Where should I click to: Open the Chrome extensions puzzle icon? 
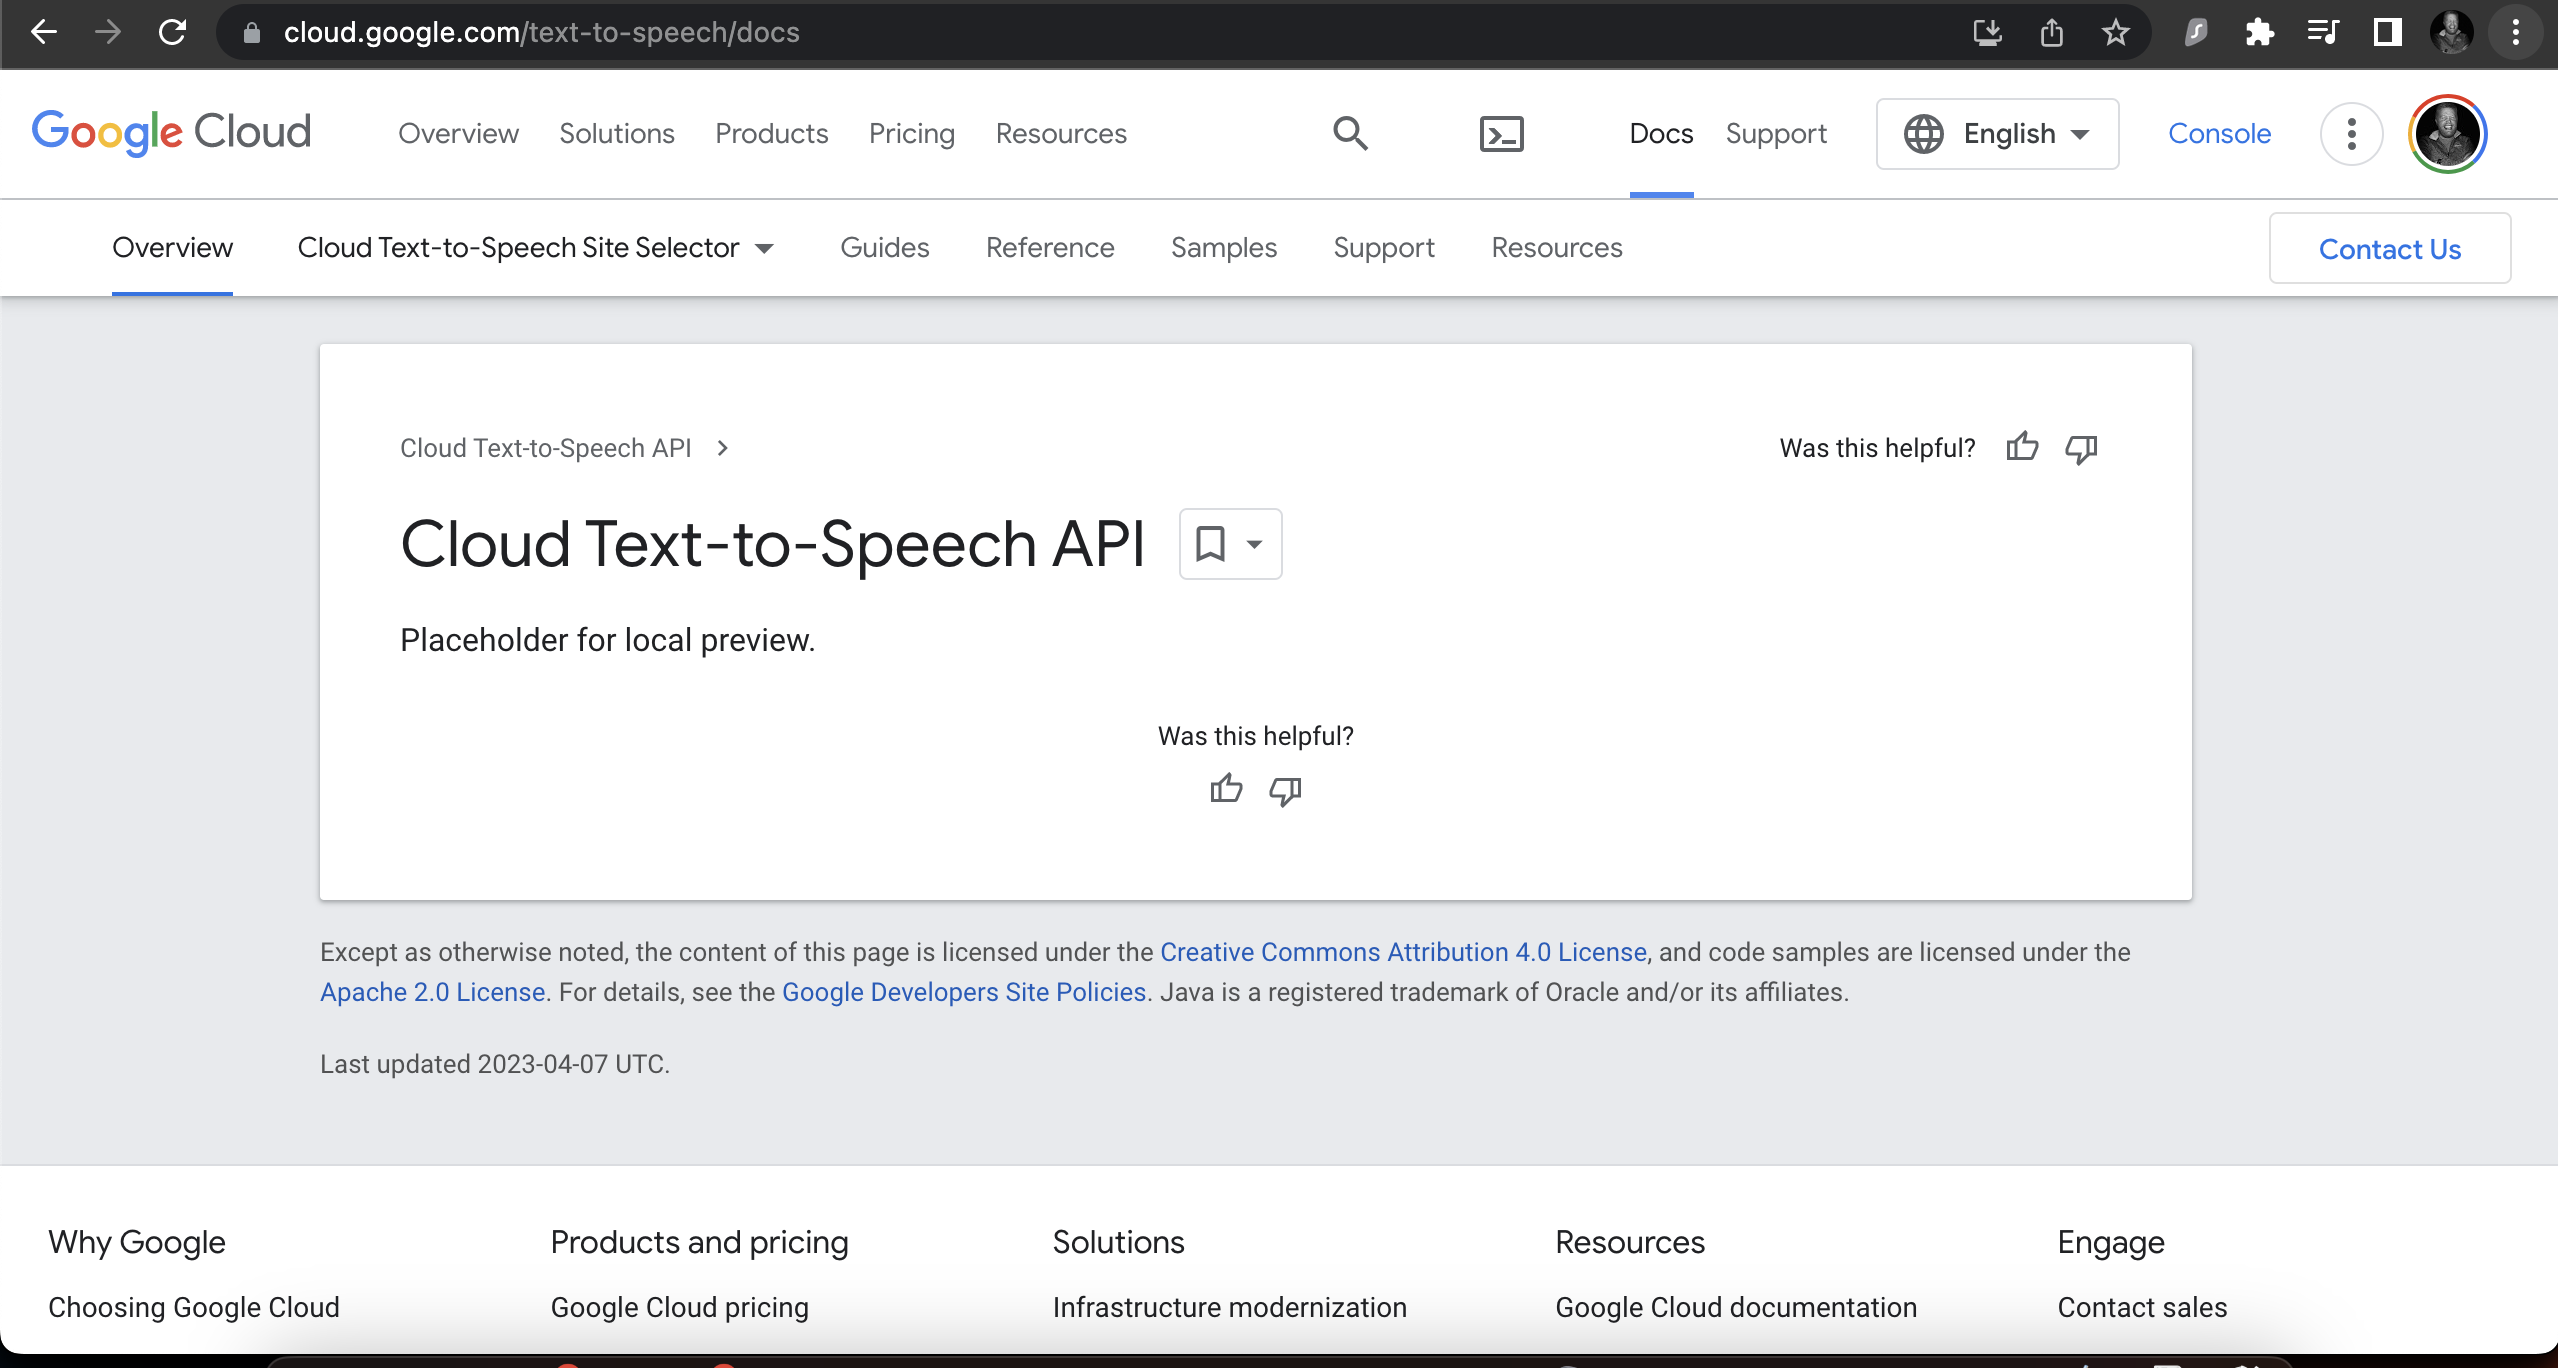pyautogui.click(x=2259, y=33)
